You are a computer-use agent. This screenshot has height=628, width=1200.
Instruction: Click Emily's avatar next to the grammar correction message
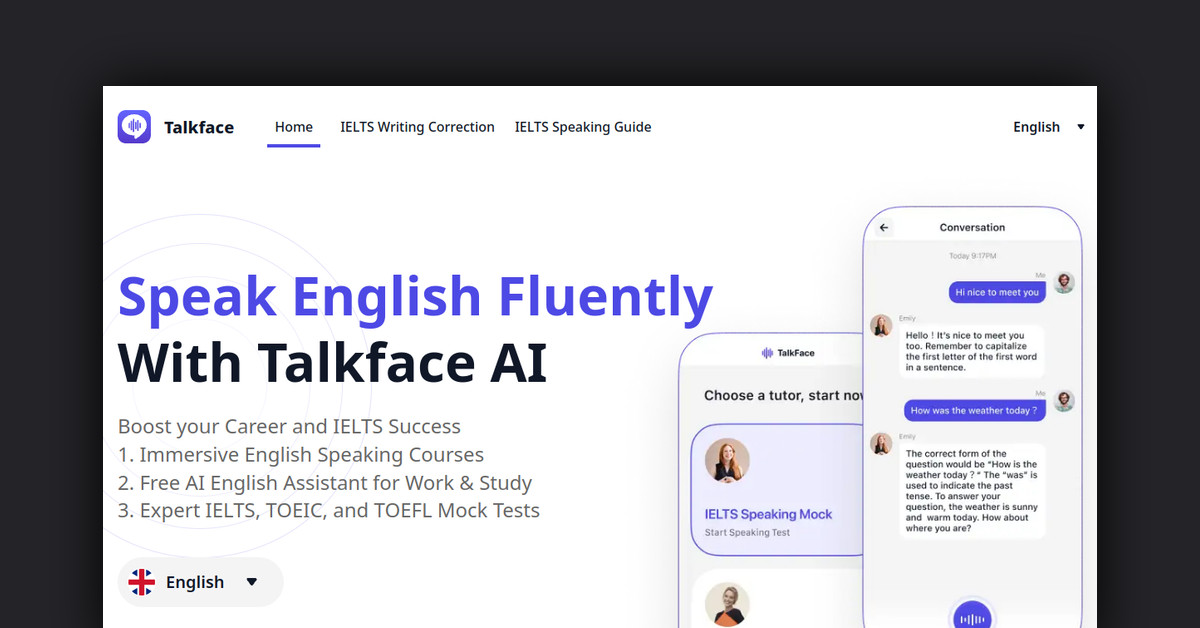[x=881, y=443]
